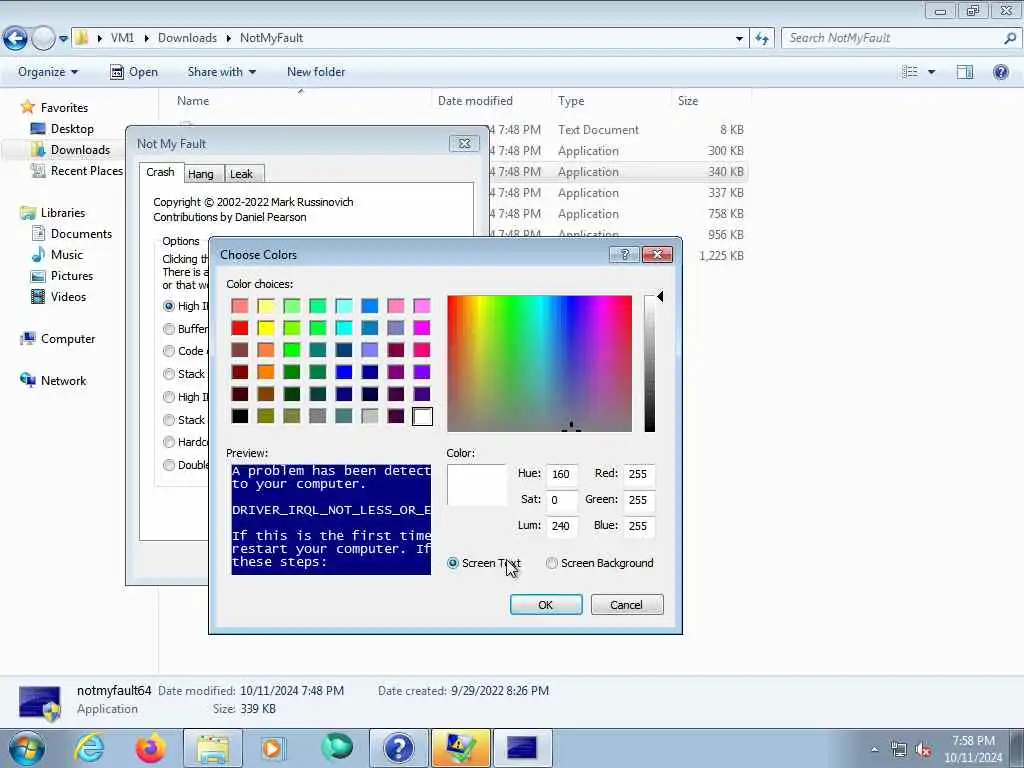Open the Organize menu in Explorer
Image resolution: width=1024 pixels, height=768 pixels.
tap(48, 72)
